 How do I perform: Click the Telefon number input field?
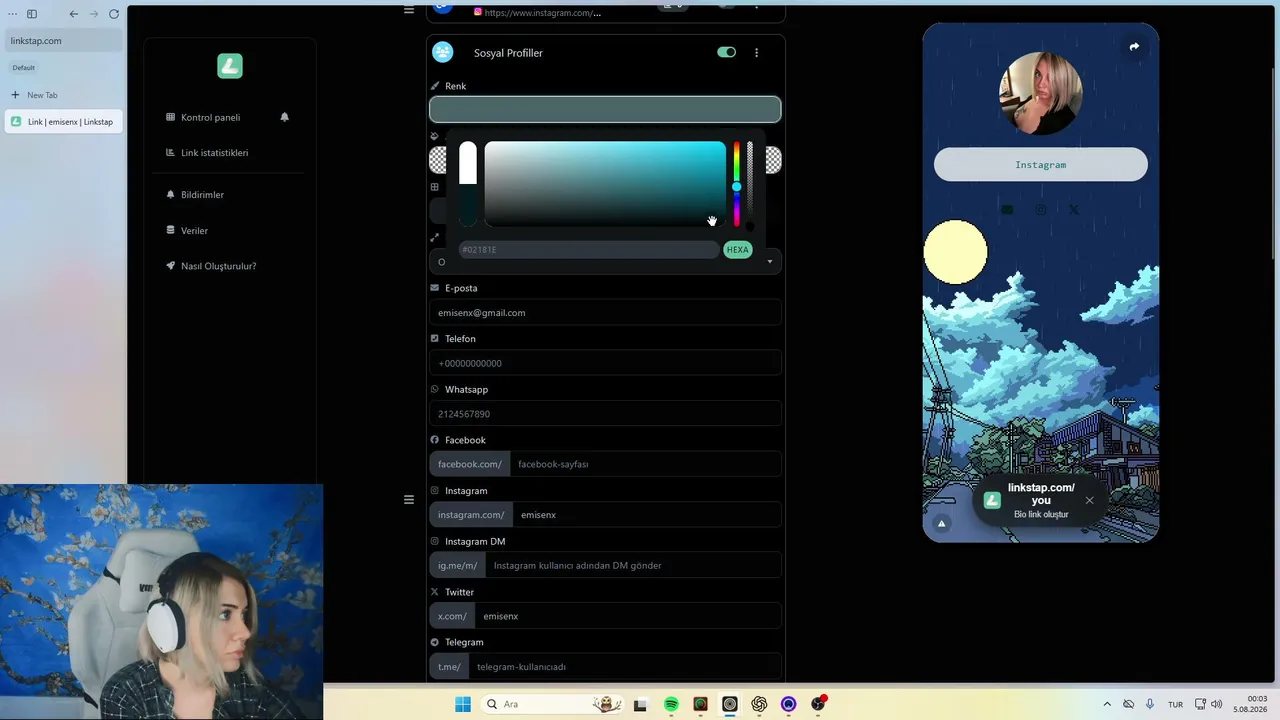pos(605,363)
